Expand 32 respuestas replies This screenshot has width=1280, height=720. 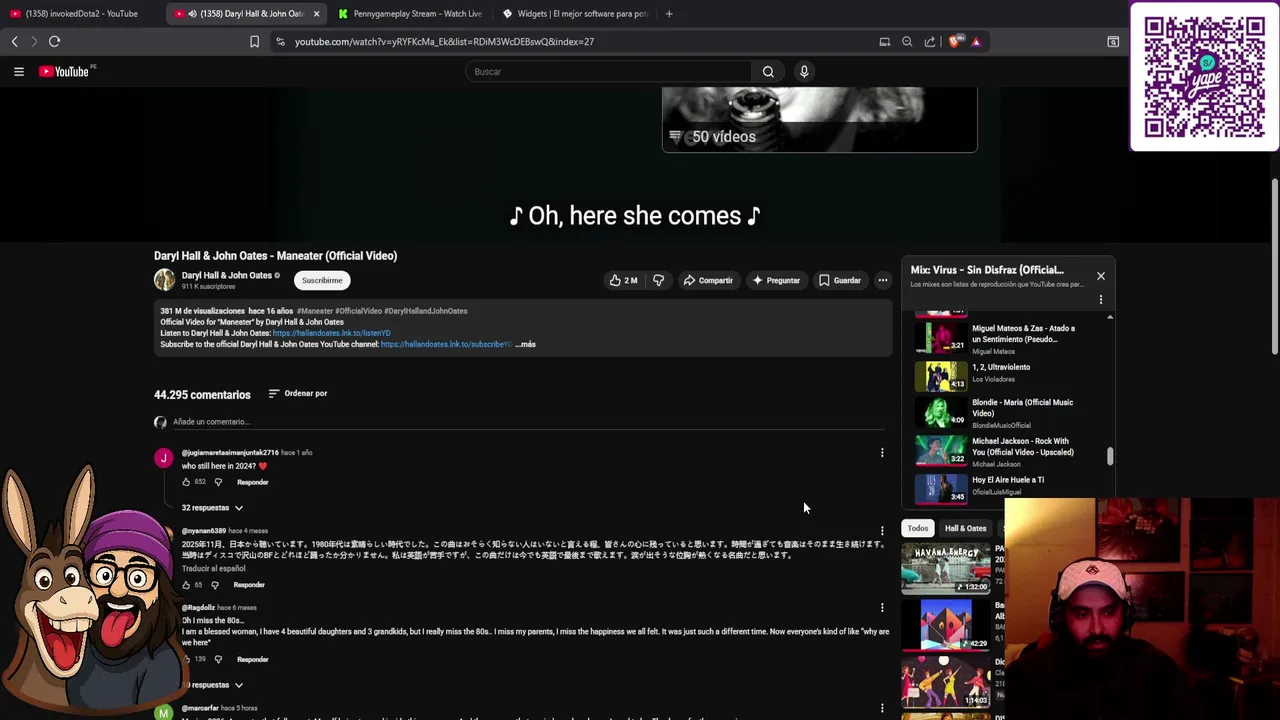tap(212, 508)
